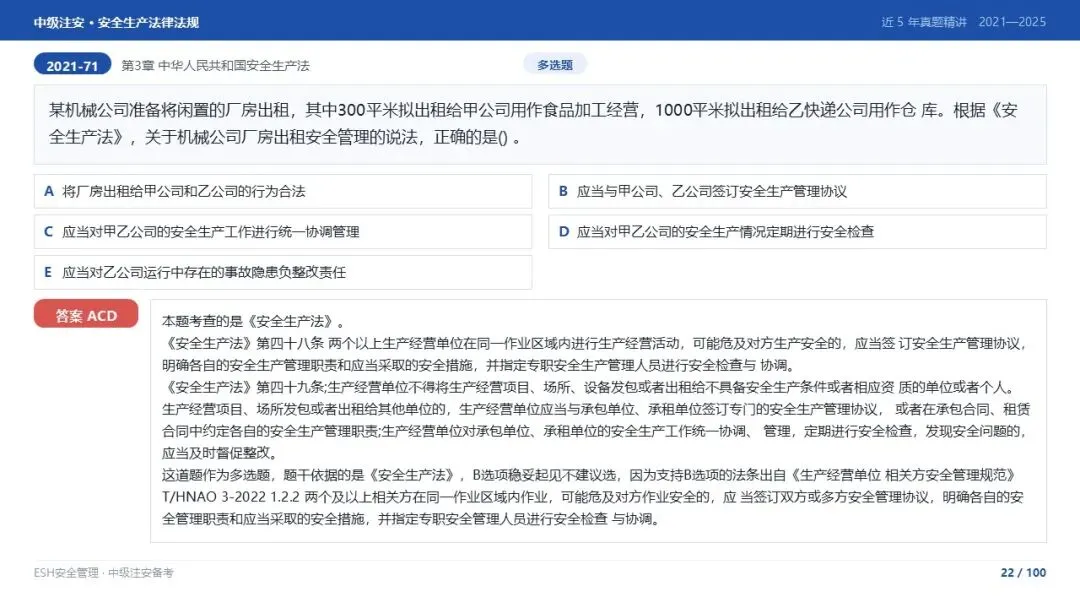The image size is (1080, 608).
Task: Click header text 近5年真题精讲
Action: [924, 22]
